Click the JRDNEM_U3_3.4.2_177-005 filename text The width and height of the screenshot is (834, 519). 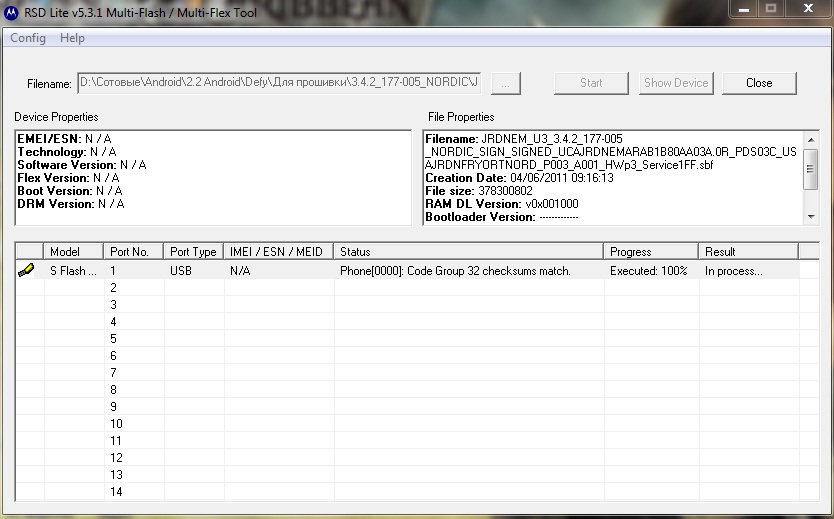coord(552,139)
